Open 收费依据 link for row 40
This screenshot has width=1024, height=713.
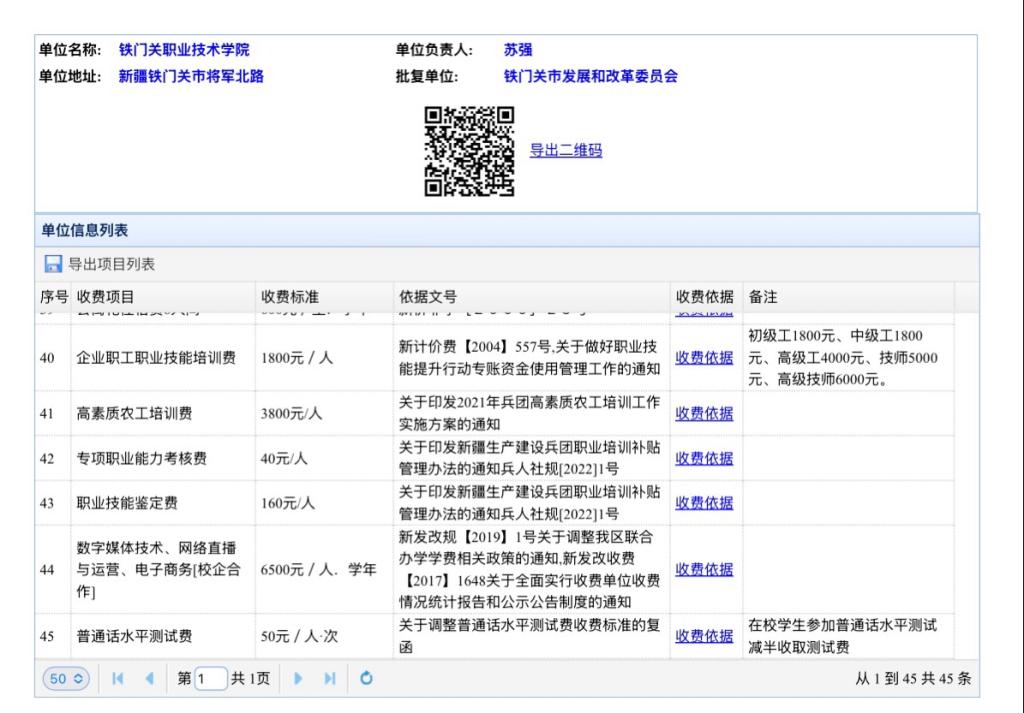pyautogui.click(x=704, y=358)
